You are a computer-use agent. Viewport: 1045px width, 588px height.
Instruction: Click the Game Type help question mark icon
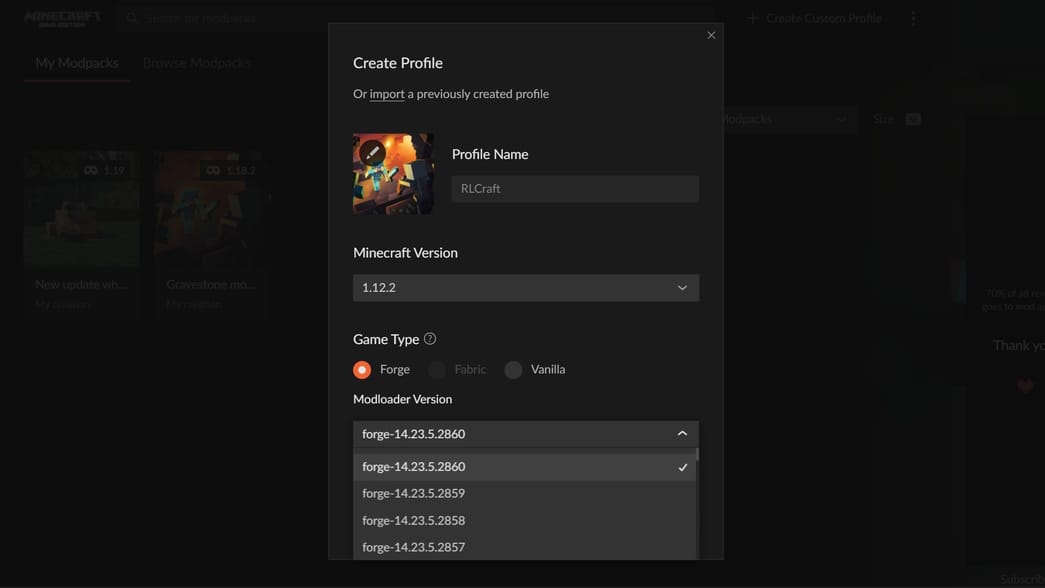click(430, 339)
